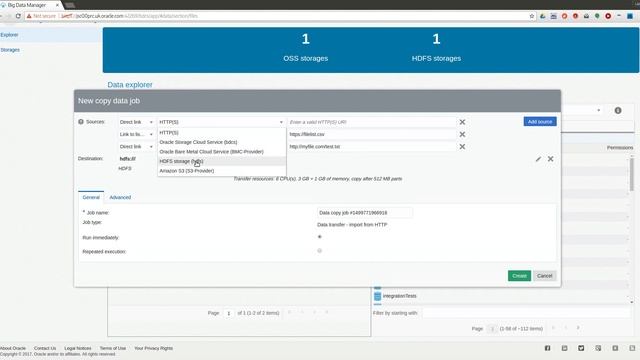This screenshot has height=360, width=640.
Task: Click the Filter by starting with field
Action: click(x=527, y=313)
